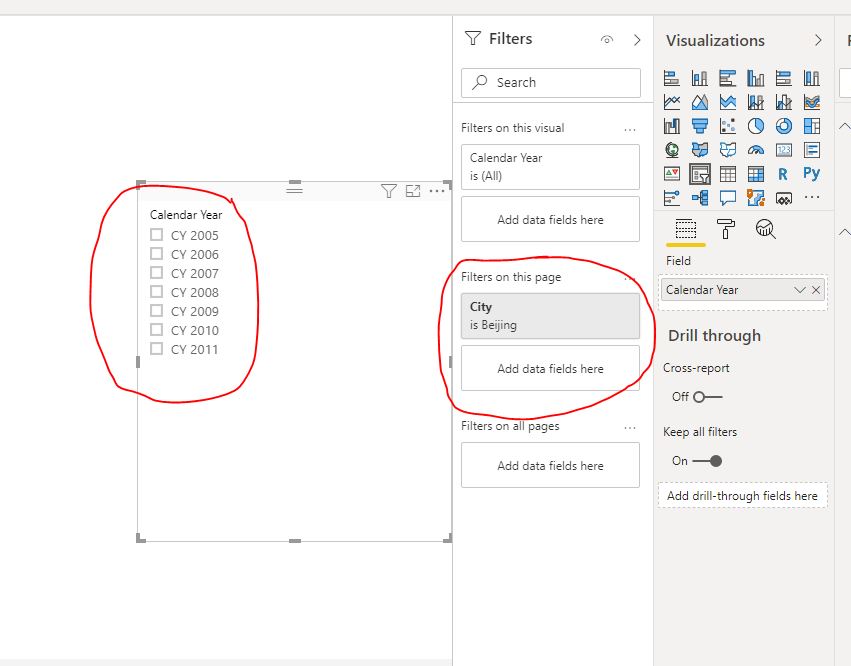
Task: Open Get more visuals ellipsis in gallery
Action: 812,197
